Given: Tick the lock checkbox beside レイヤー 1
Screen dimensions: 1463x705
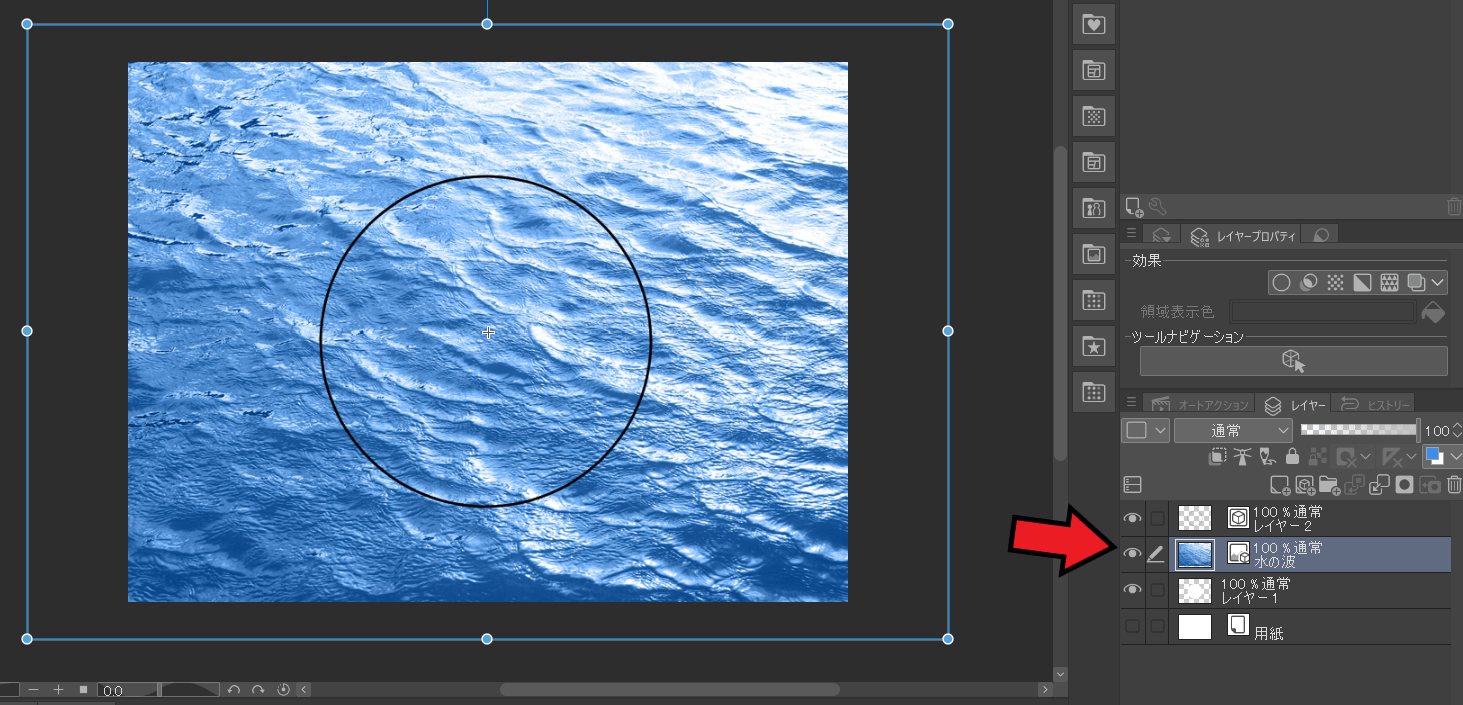Looking at the screenshot, I should coord(1157,590).
